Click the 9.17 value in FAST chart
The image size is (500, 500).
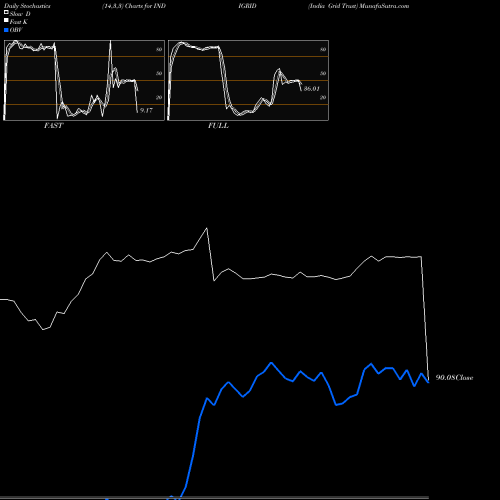pyautogui.click(x=146, y=110)
